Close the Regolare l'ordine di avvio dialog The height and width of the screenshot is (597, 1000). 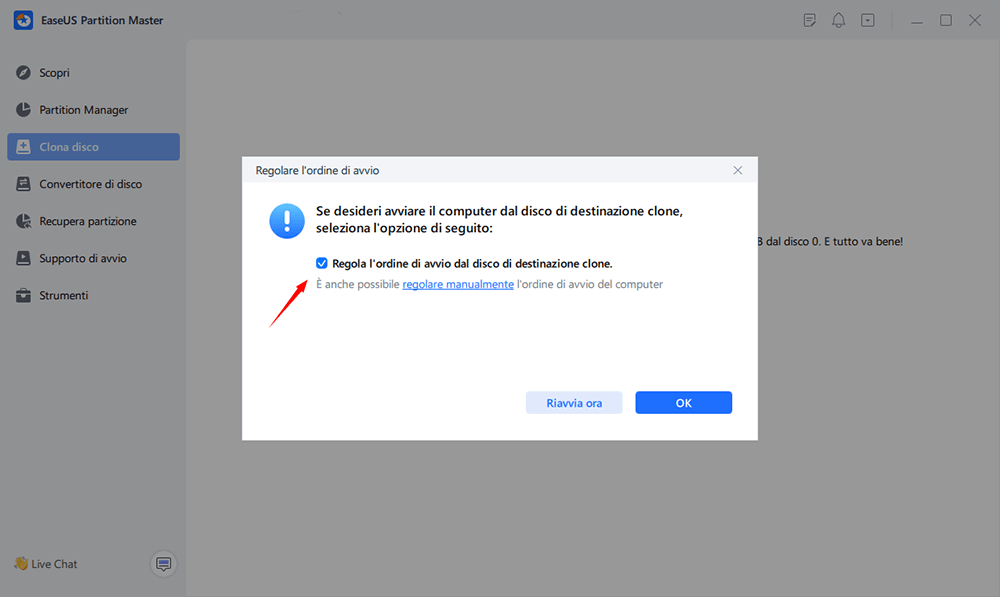738,170
